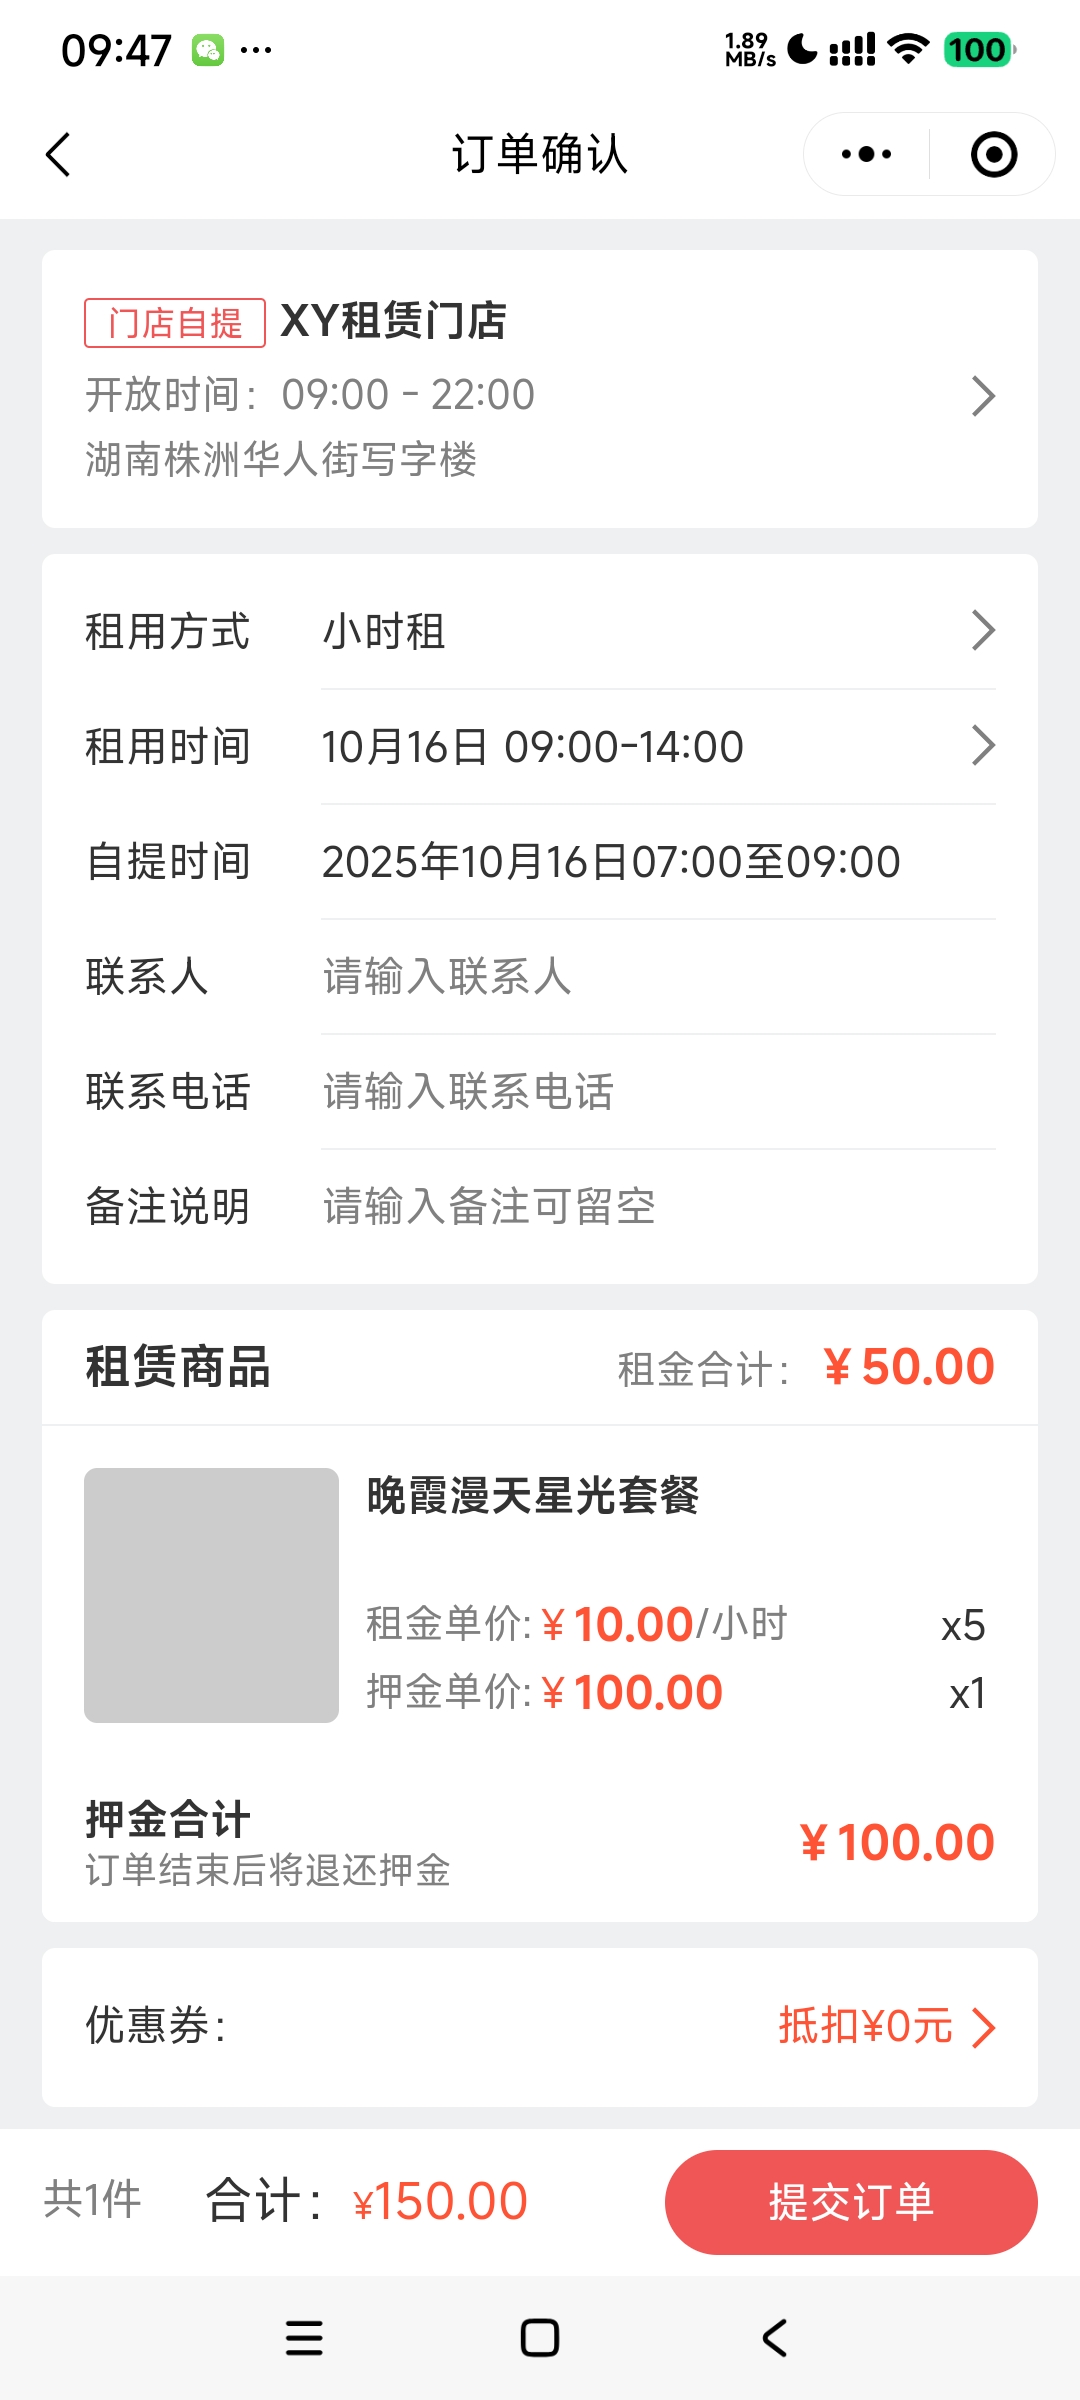Tap the 门店自提 pickup tag
Image resolution: width=1080 pixels, height=2400 pixels.
[175, 323]
